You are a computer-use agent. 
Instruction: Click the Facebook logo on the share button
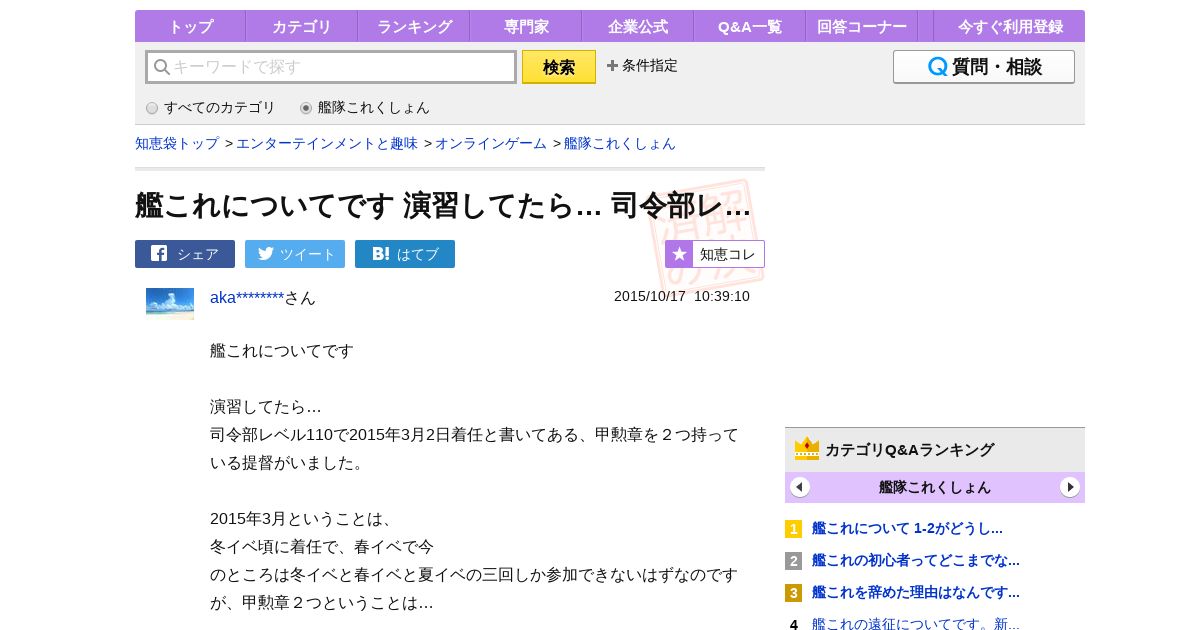[x=159, y=254]
